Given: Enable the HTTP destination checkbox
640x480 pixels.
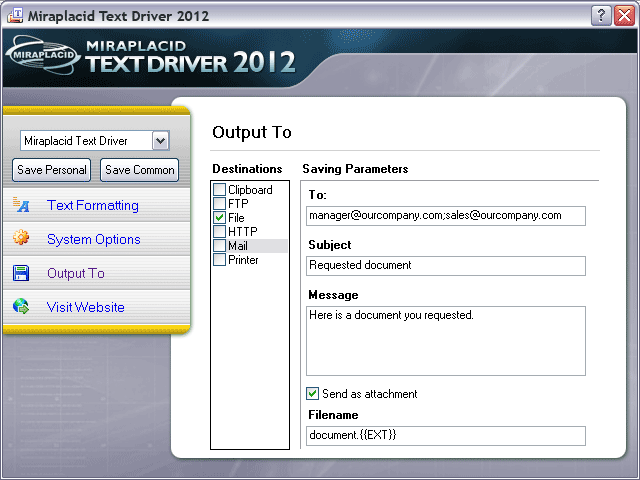Looking at the screenshot, I should coord(220,231).
